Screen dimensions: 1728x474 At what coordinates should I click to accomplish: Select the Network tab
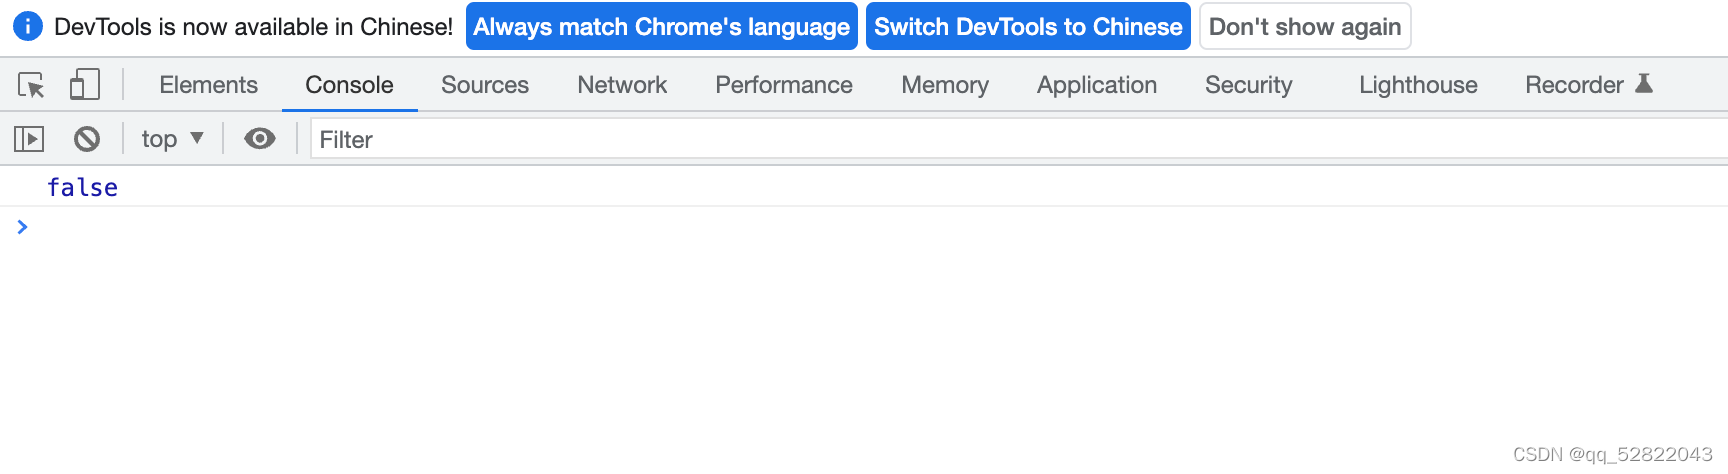[622, 85]
